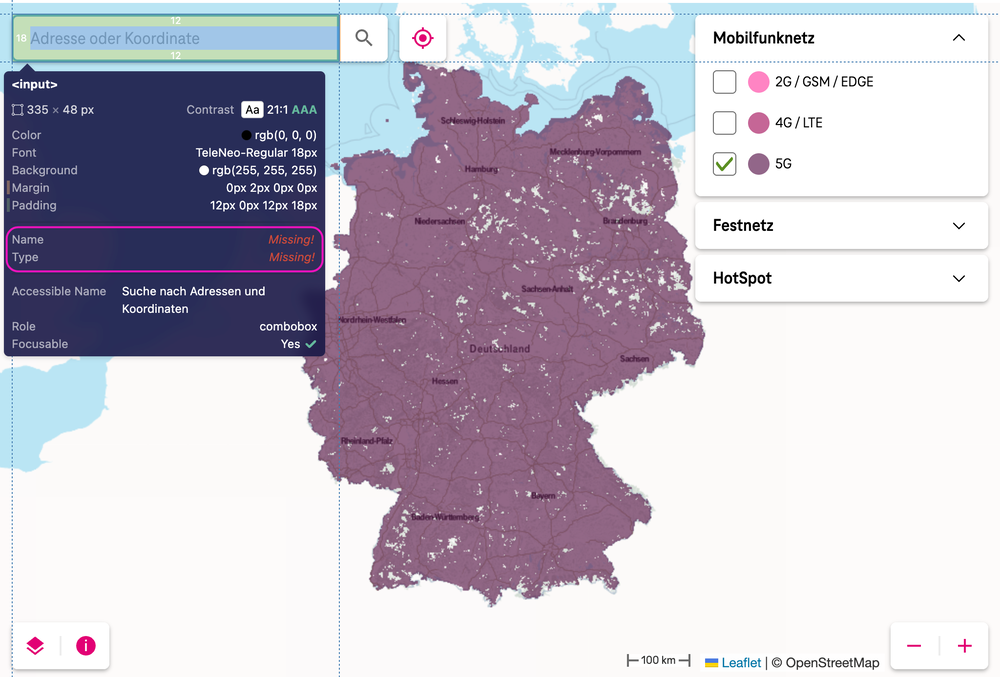The height and width of the screenshot is (677, 1000).
Task: Open the info circle icon
Action: (x=86, y=646)
